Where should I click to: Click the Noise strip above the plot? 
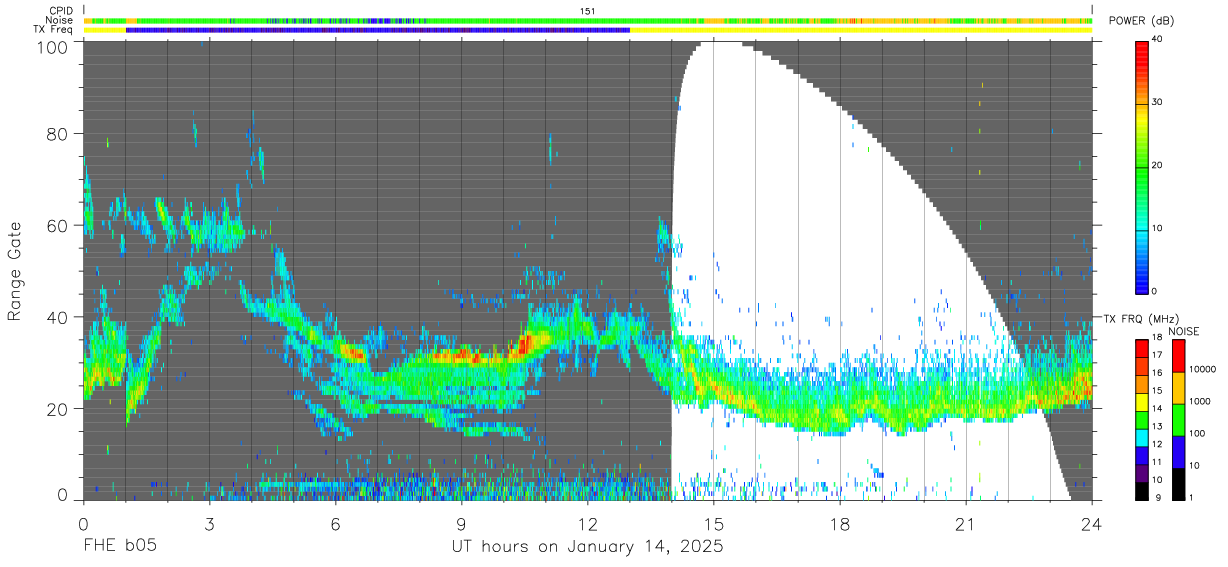[x=587, y=21]
